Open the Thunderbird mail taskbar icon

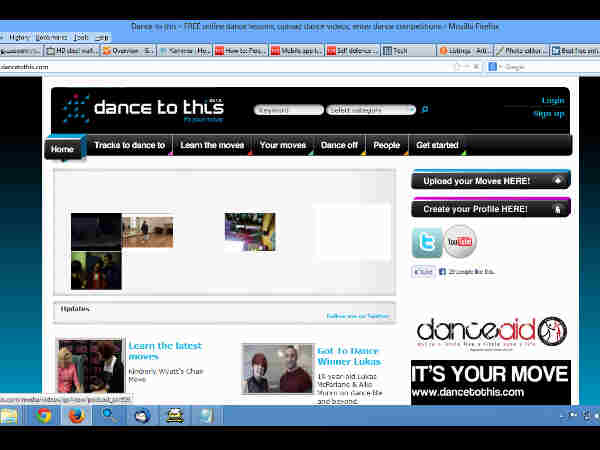tap(142, 416)
